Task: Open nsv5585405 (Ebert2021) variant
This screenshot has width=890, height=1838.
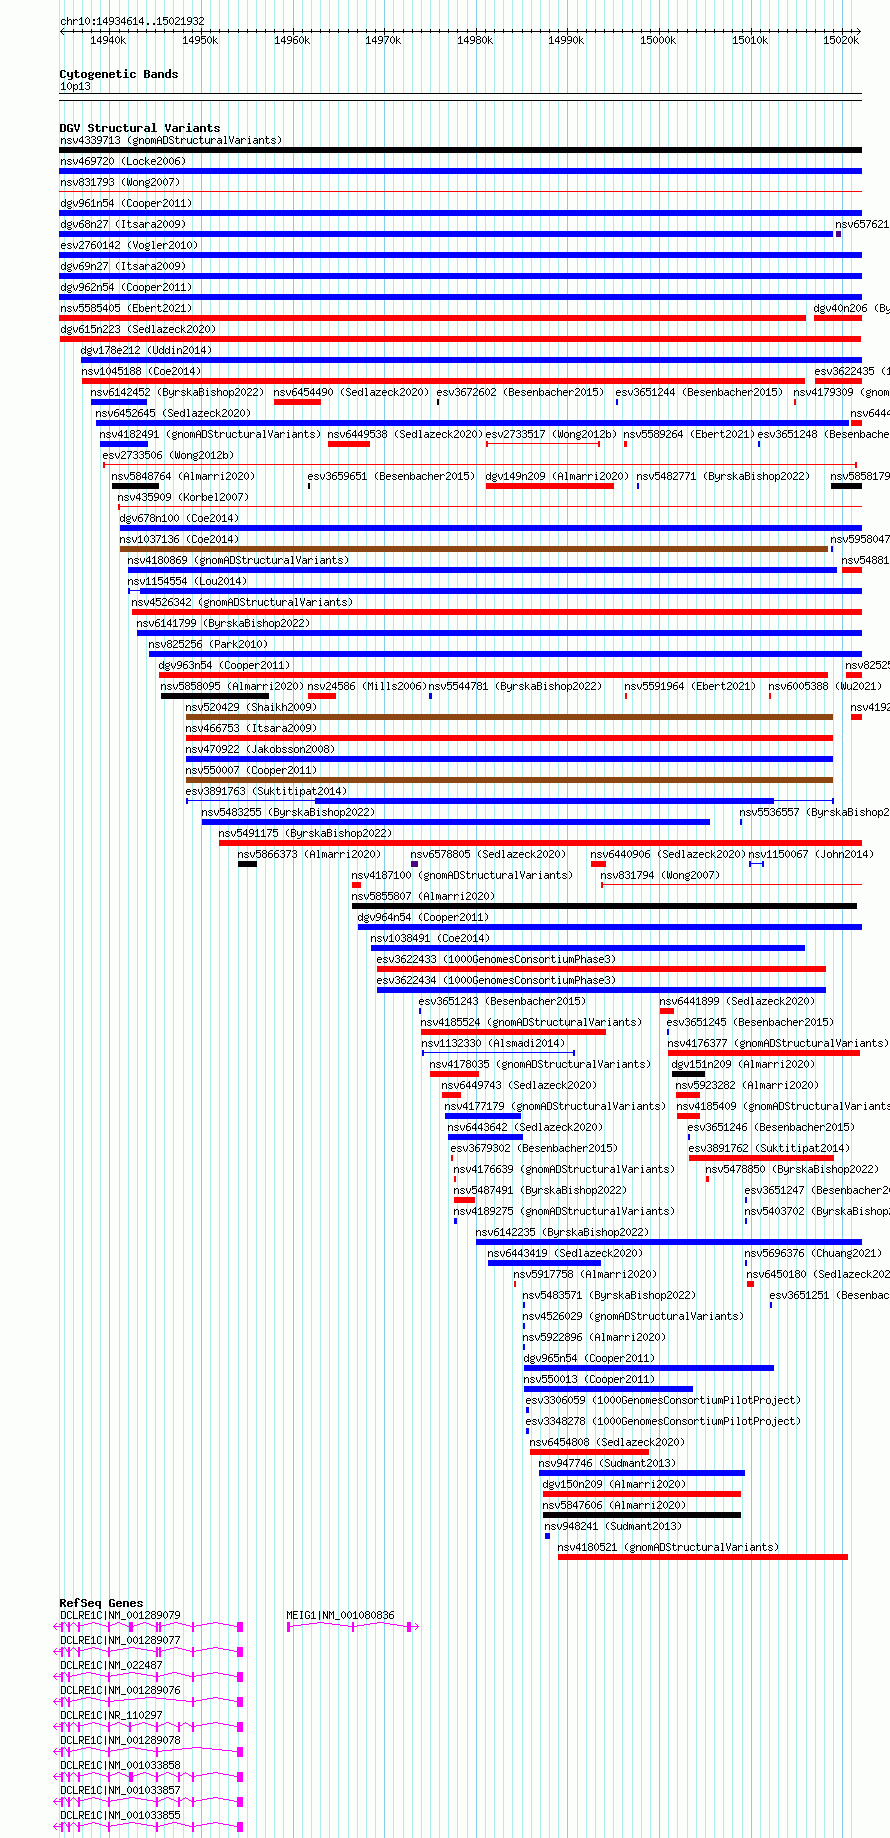Action: (432, 318)
